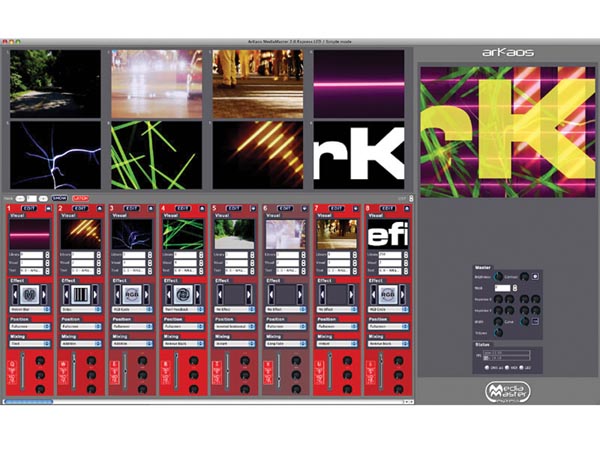Click the MediaMaster logo
The height and width of the screenshot is (450, 600).
click(508, 392)
